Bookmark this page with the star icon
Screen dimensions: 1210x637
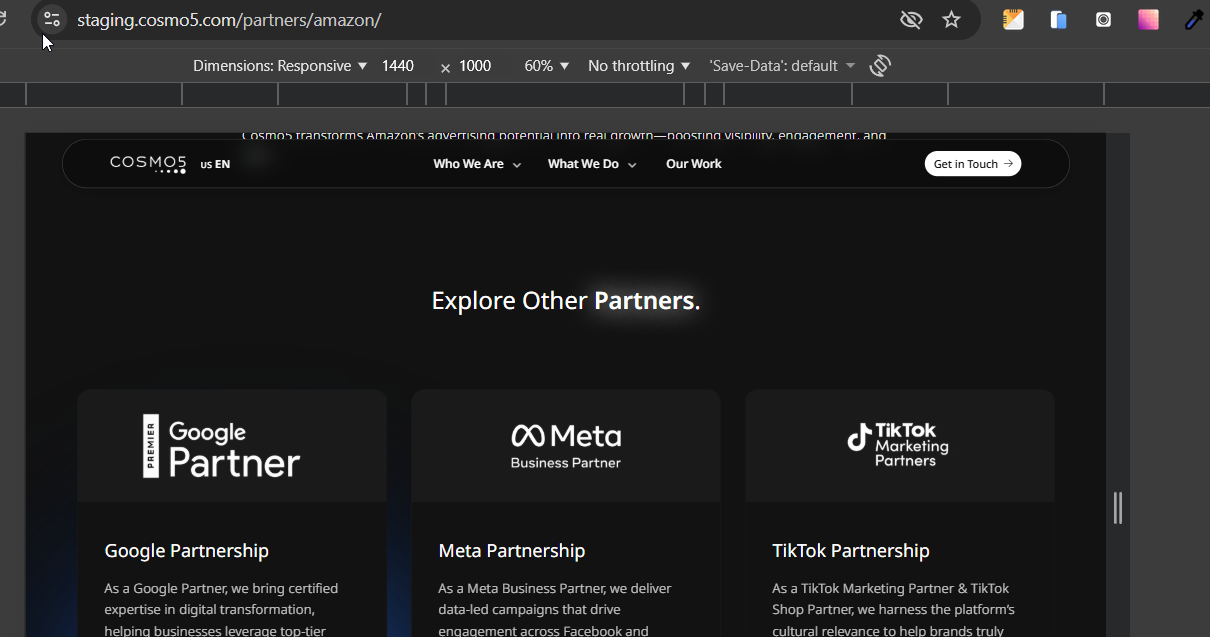tap(951, 20)
